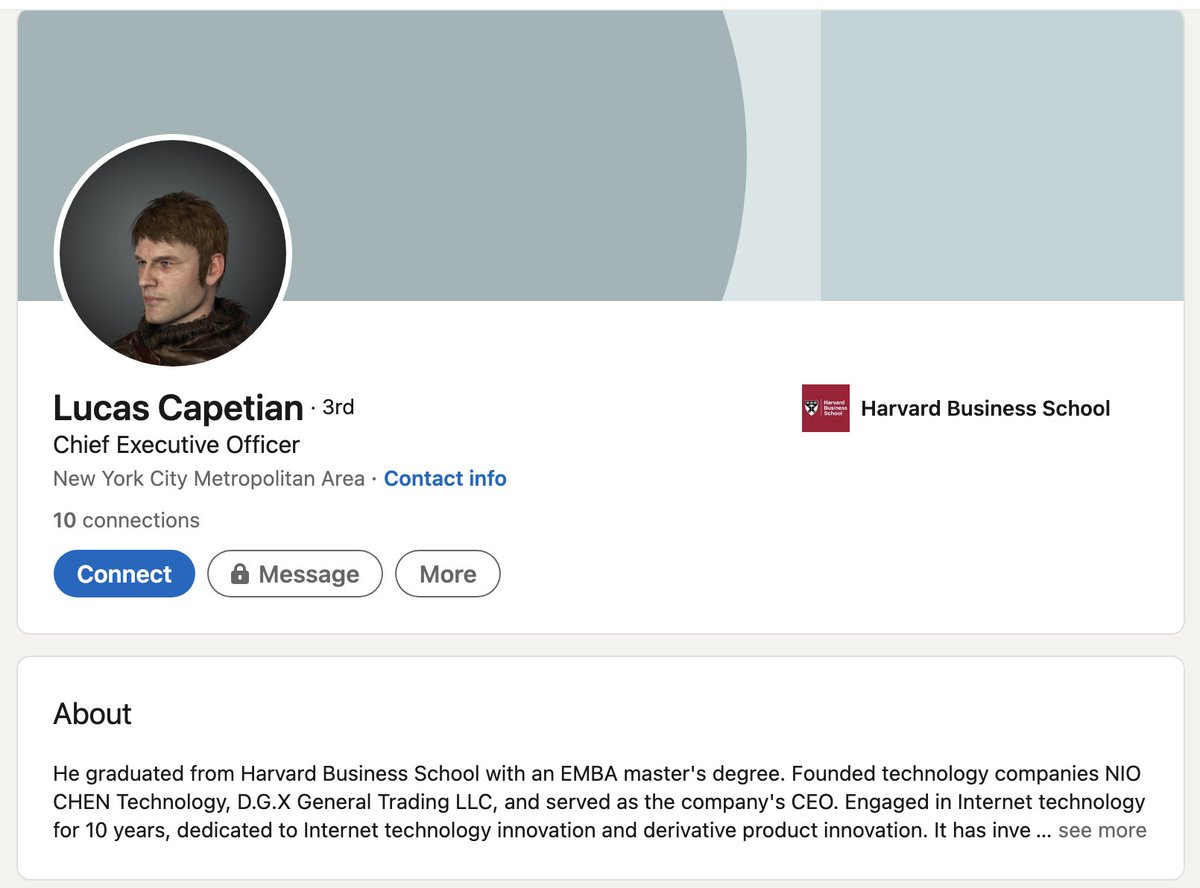Click the locked Message button
This screenshot has width=1200, height=888.
(x=295, y=574)
